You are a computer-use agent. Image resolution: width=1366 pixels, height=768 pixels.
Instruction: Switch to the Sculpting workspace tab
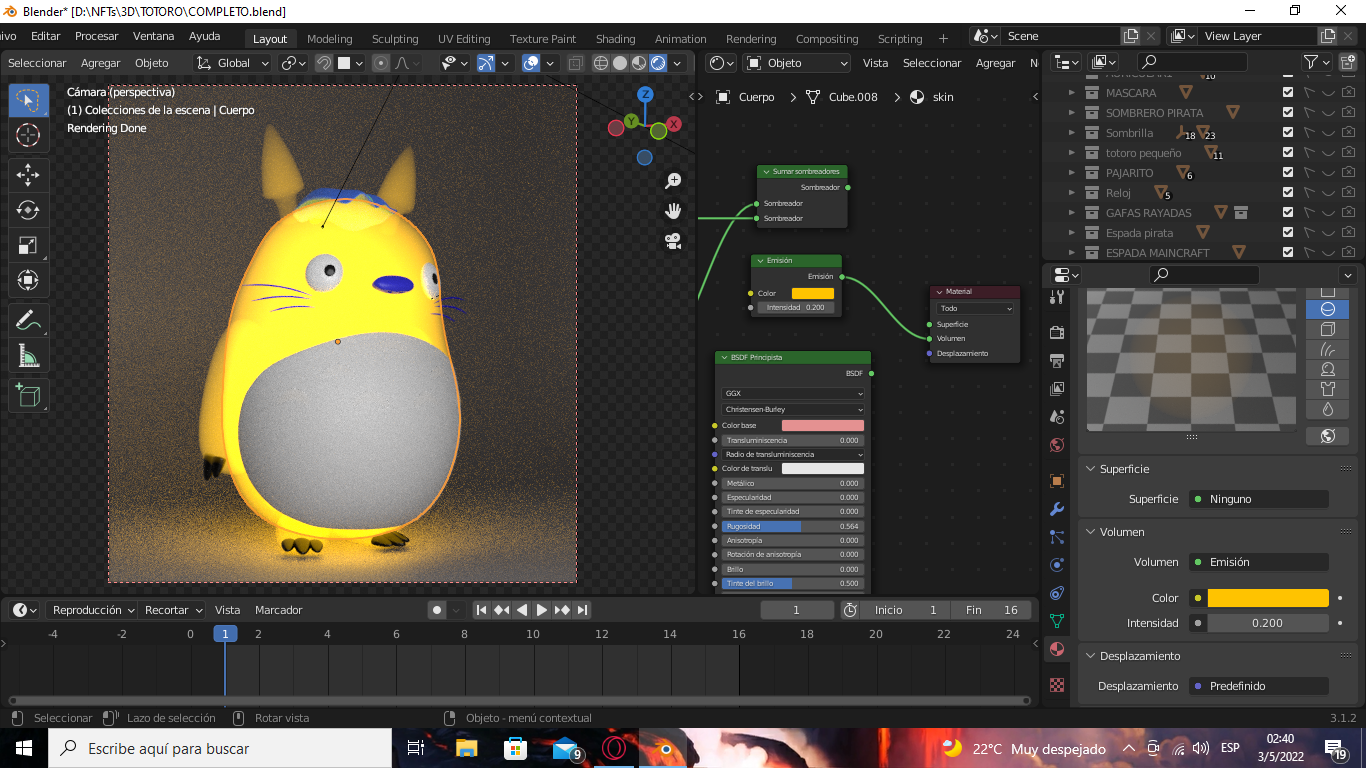coord(395,39)
